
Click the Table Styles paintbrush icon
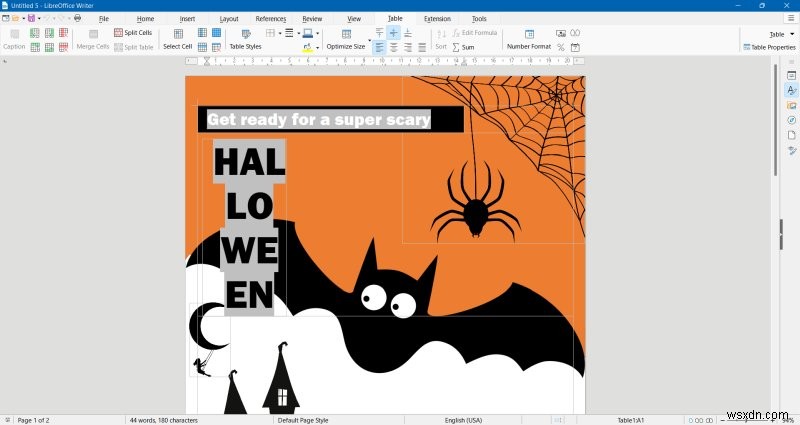tap(246, 34)
